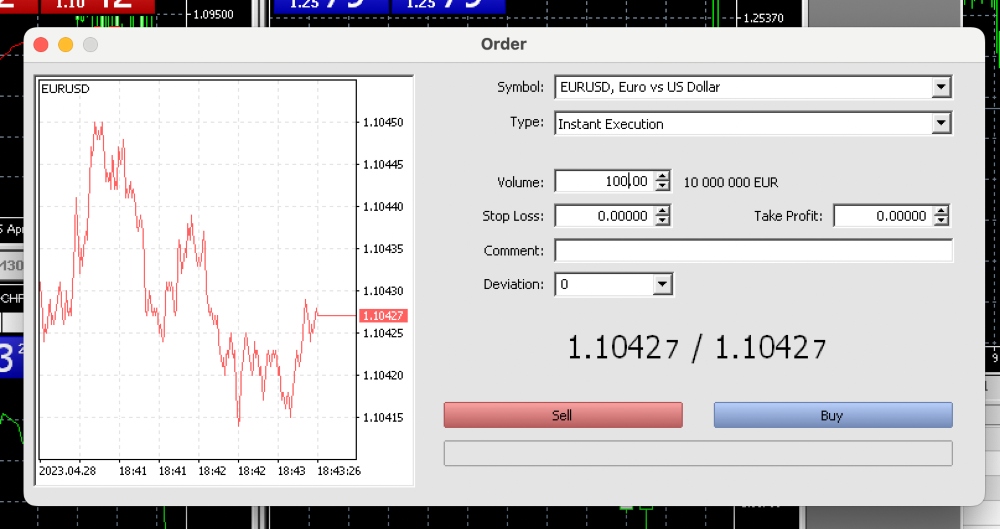Open the Type dropdown arrow

(941, 123)
